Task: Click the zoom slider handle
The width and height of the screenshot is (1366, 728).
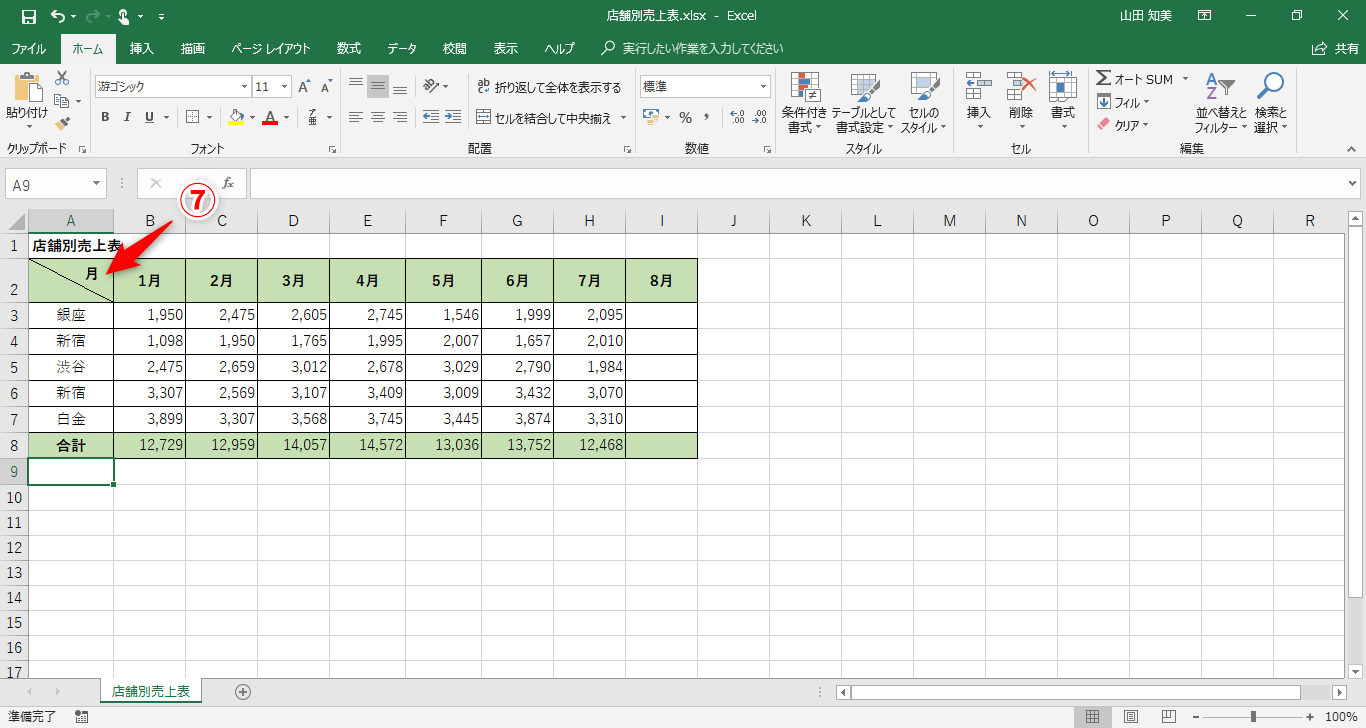Action: (x=1253, y=716)
